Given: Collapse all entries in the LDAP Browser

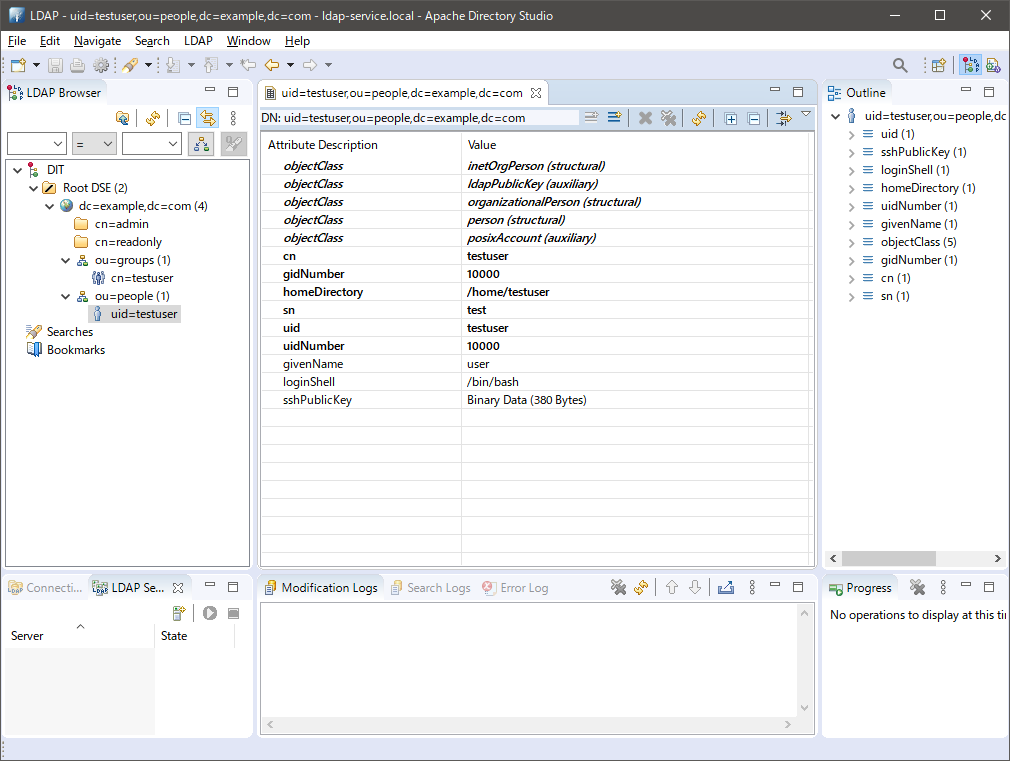Looking at the screenshot, I should (x=184, y=117).
